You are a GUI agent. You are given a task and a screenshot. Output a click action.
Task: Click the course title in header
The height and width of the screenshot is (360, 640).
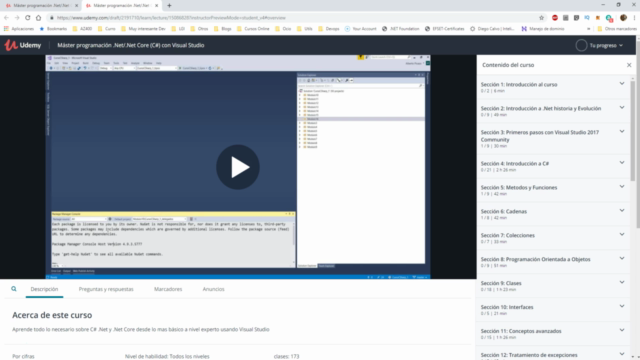click(131, 45)
